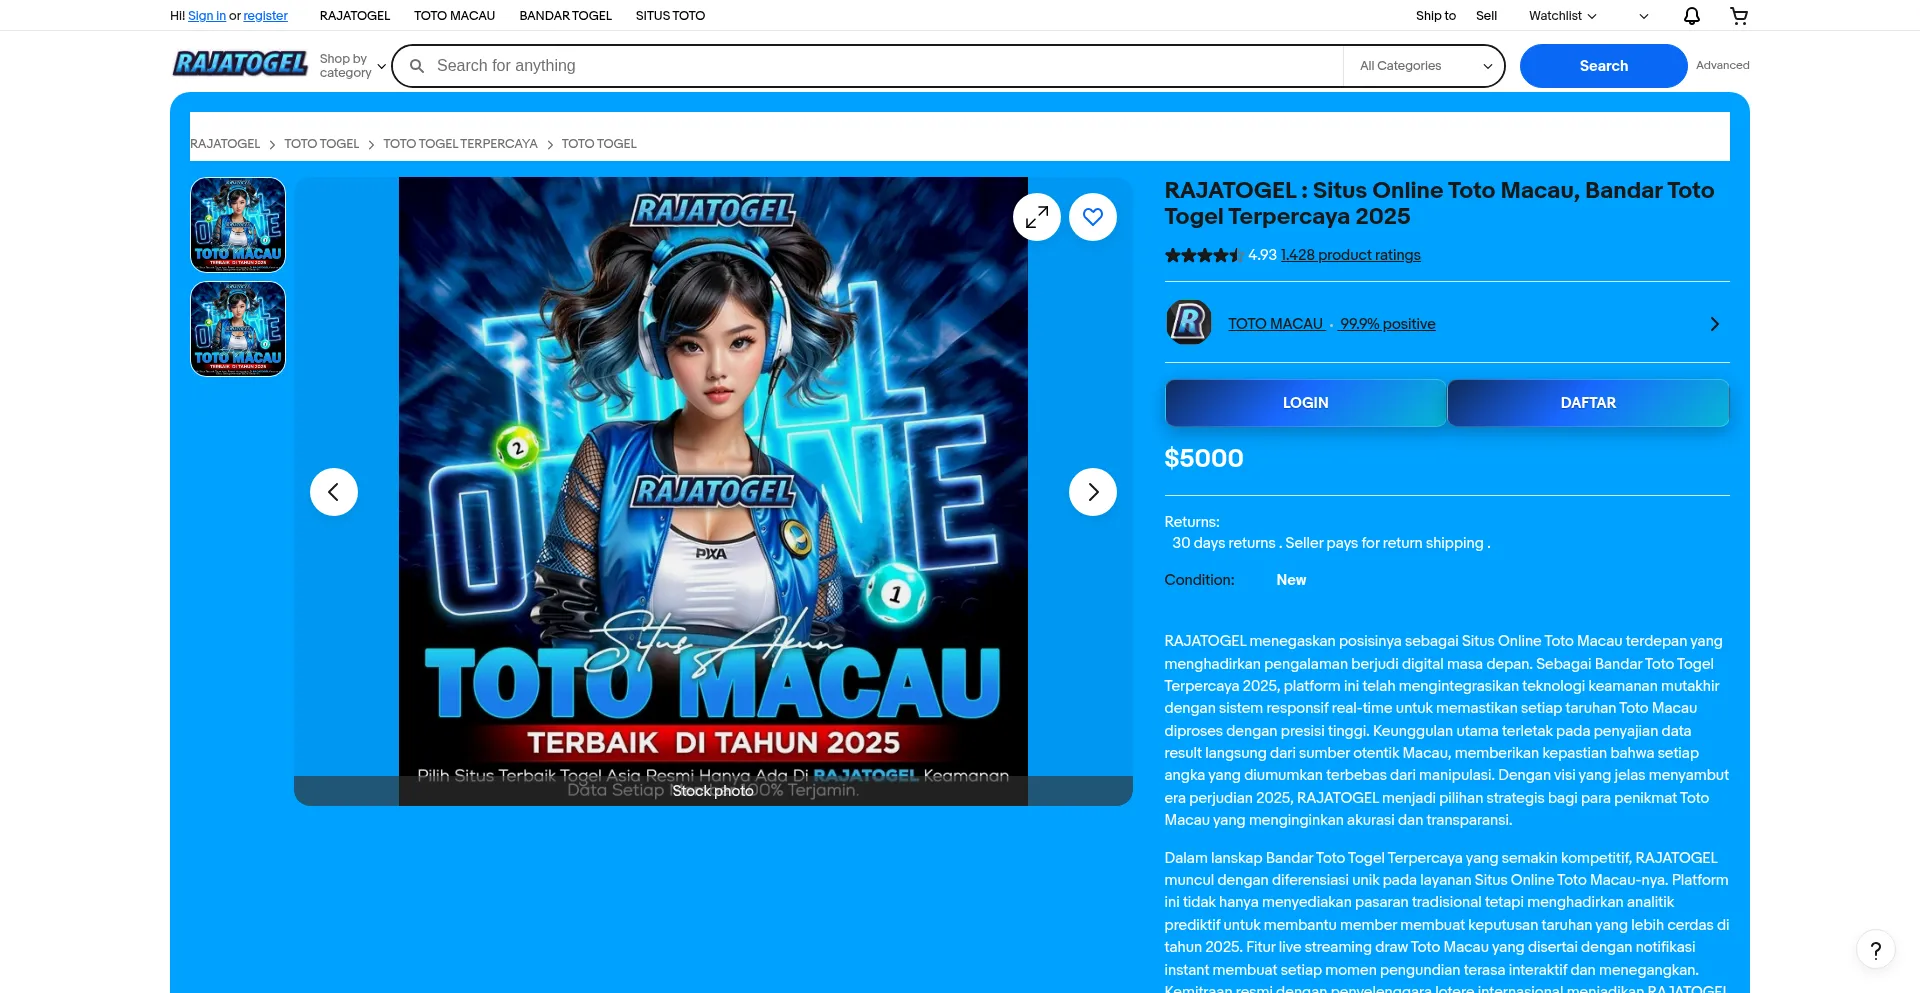Viewport: 1920px width, 993px height.
Task: Toggle the heart watchlist button on image
Action: coord(1092,217)
